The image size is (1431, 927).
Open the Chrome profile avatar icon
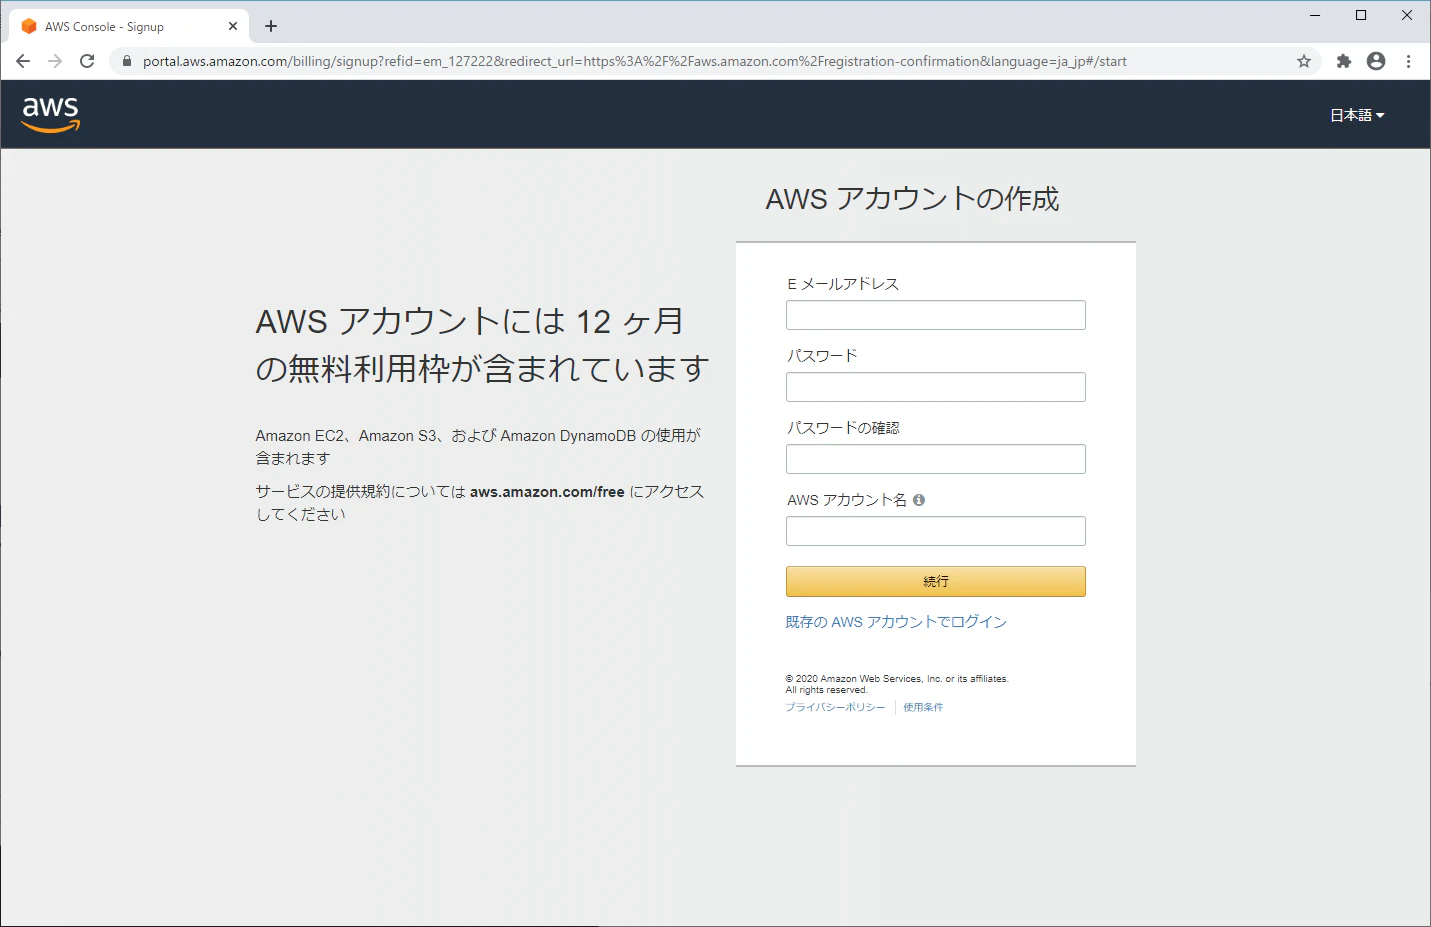coord(1376,61)
